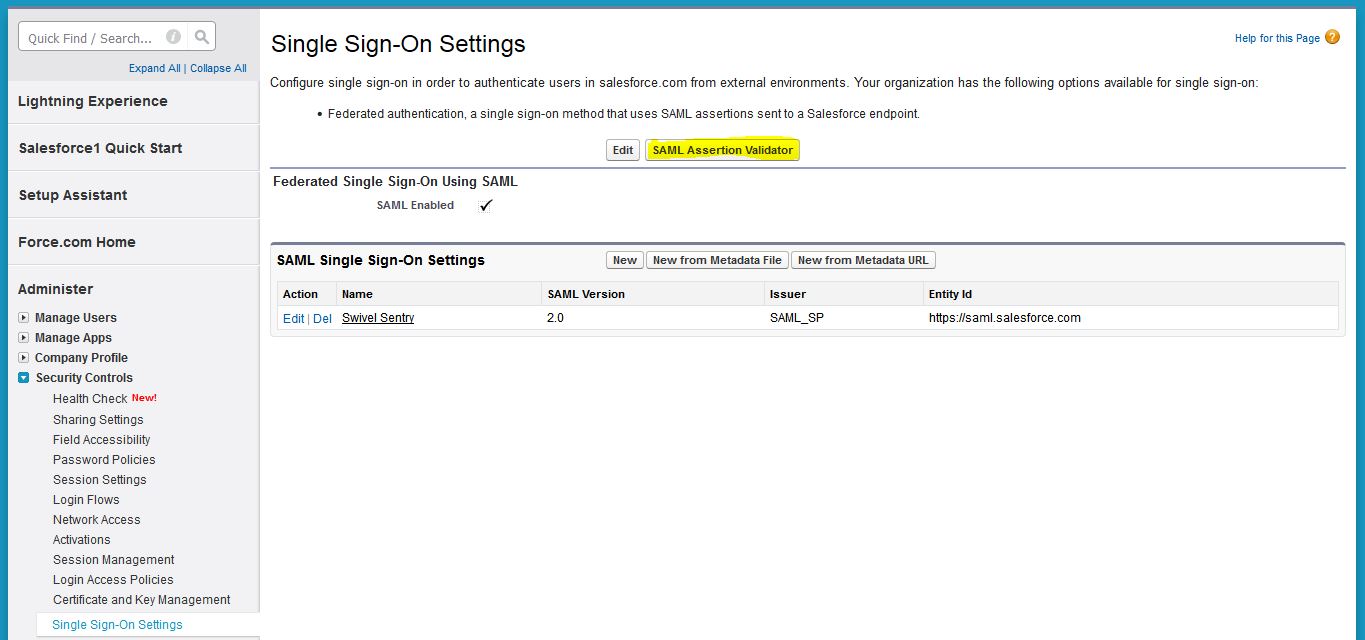Select Lightning Experience in the sidebar
Screen dimensions: 1365x640
tap(91, 101)
